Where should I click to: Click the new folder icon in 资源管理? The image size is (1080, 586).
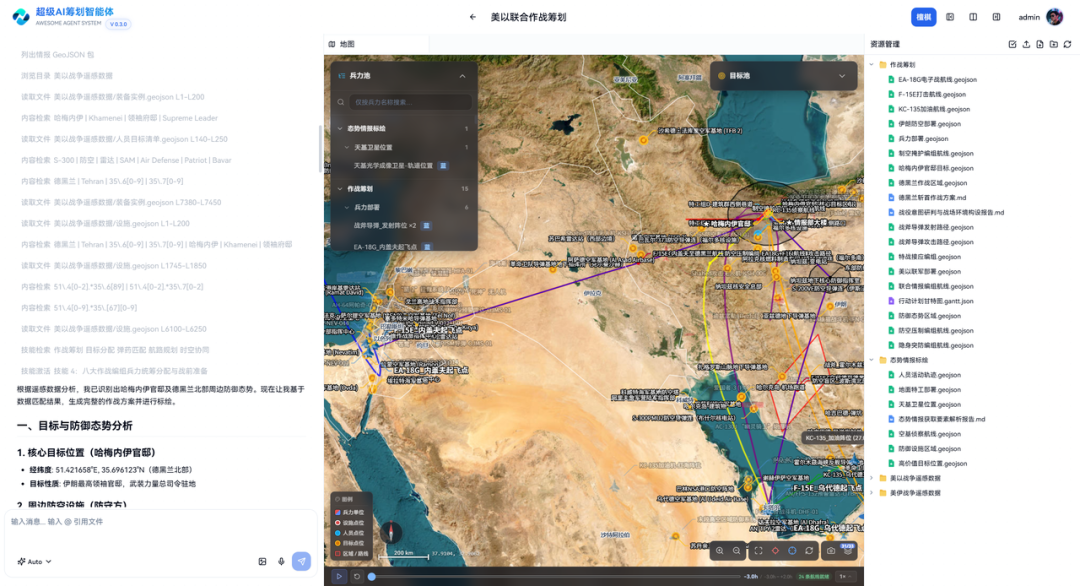pos(1054,44)
